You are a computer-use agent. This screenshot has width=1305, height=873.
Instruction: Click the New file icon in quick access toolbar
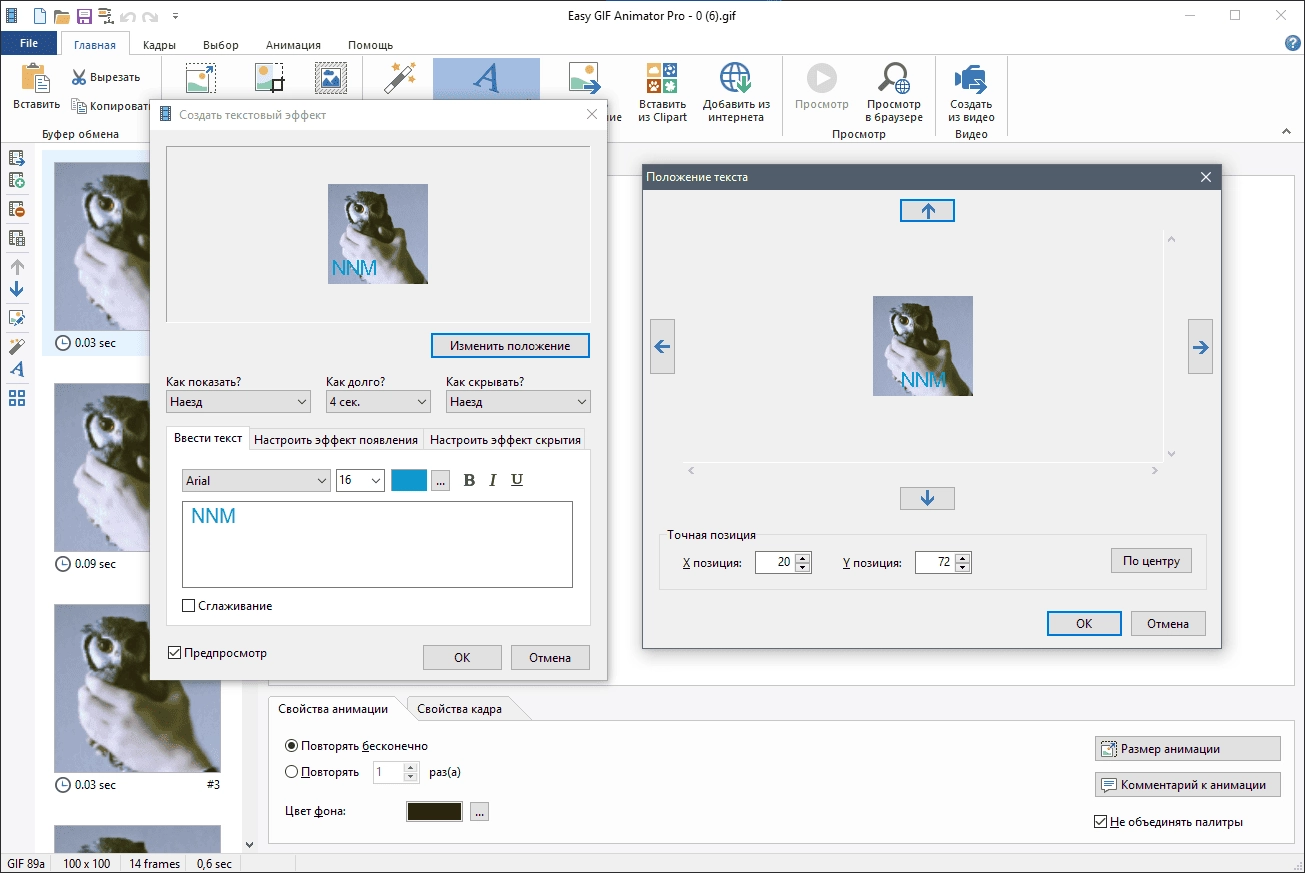pos(39,16)
